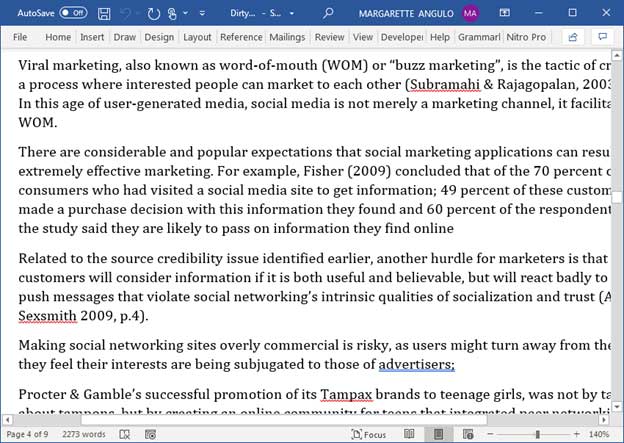624x443 pixels.
Task: Click the zoom in plus button
Action: coord(577,434)
